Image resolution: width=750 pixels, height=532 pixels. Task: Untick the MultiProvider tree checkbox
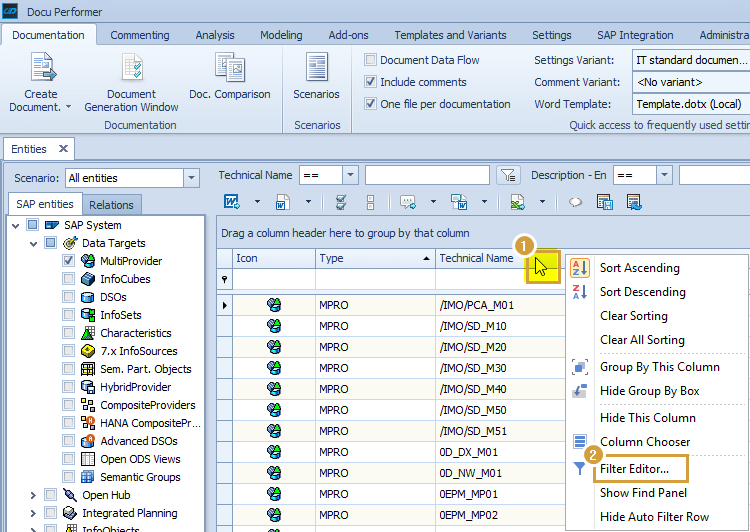[x=69, y=261]
